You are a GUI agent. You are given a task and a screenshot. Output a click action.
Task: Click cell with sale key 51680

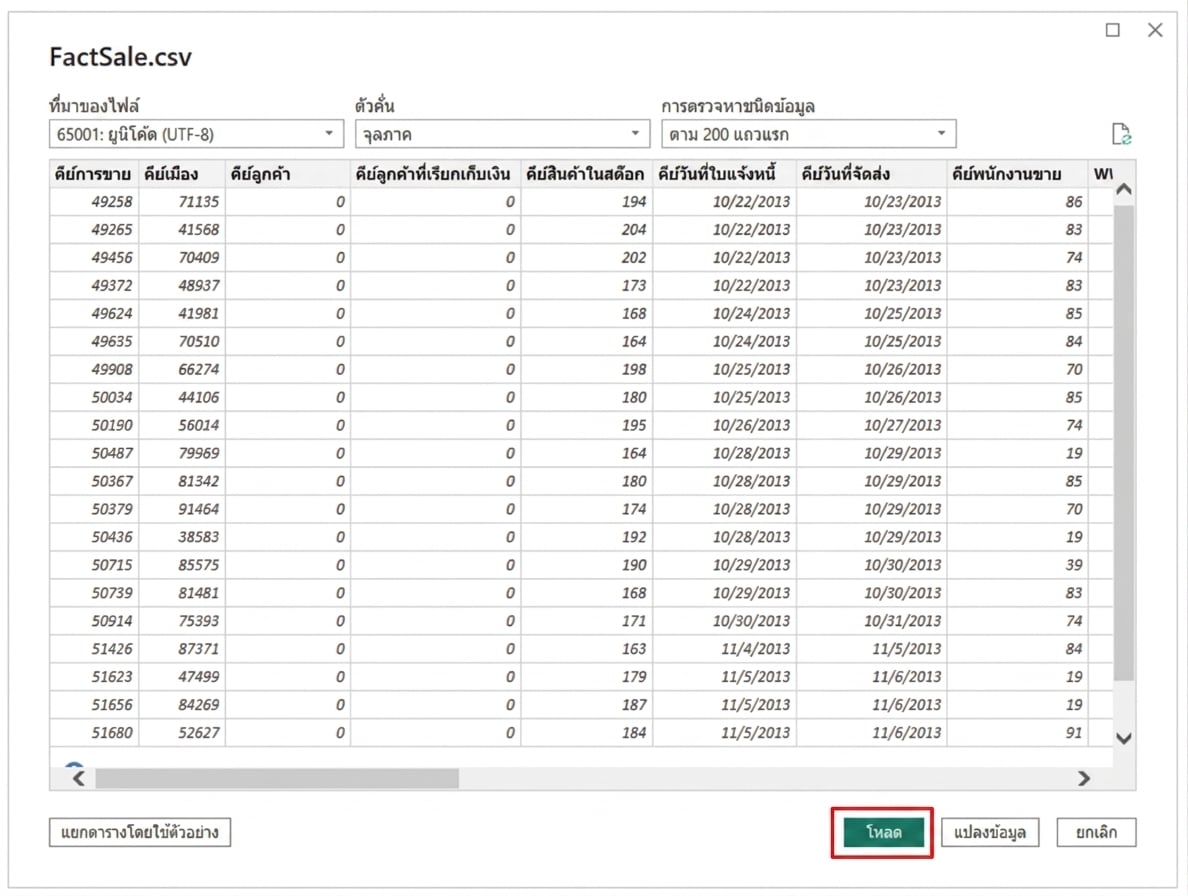click(94, 733)
